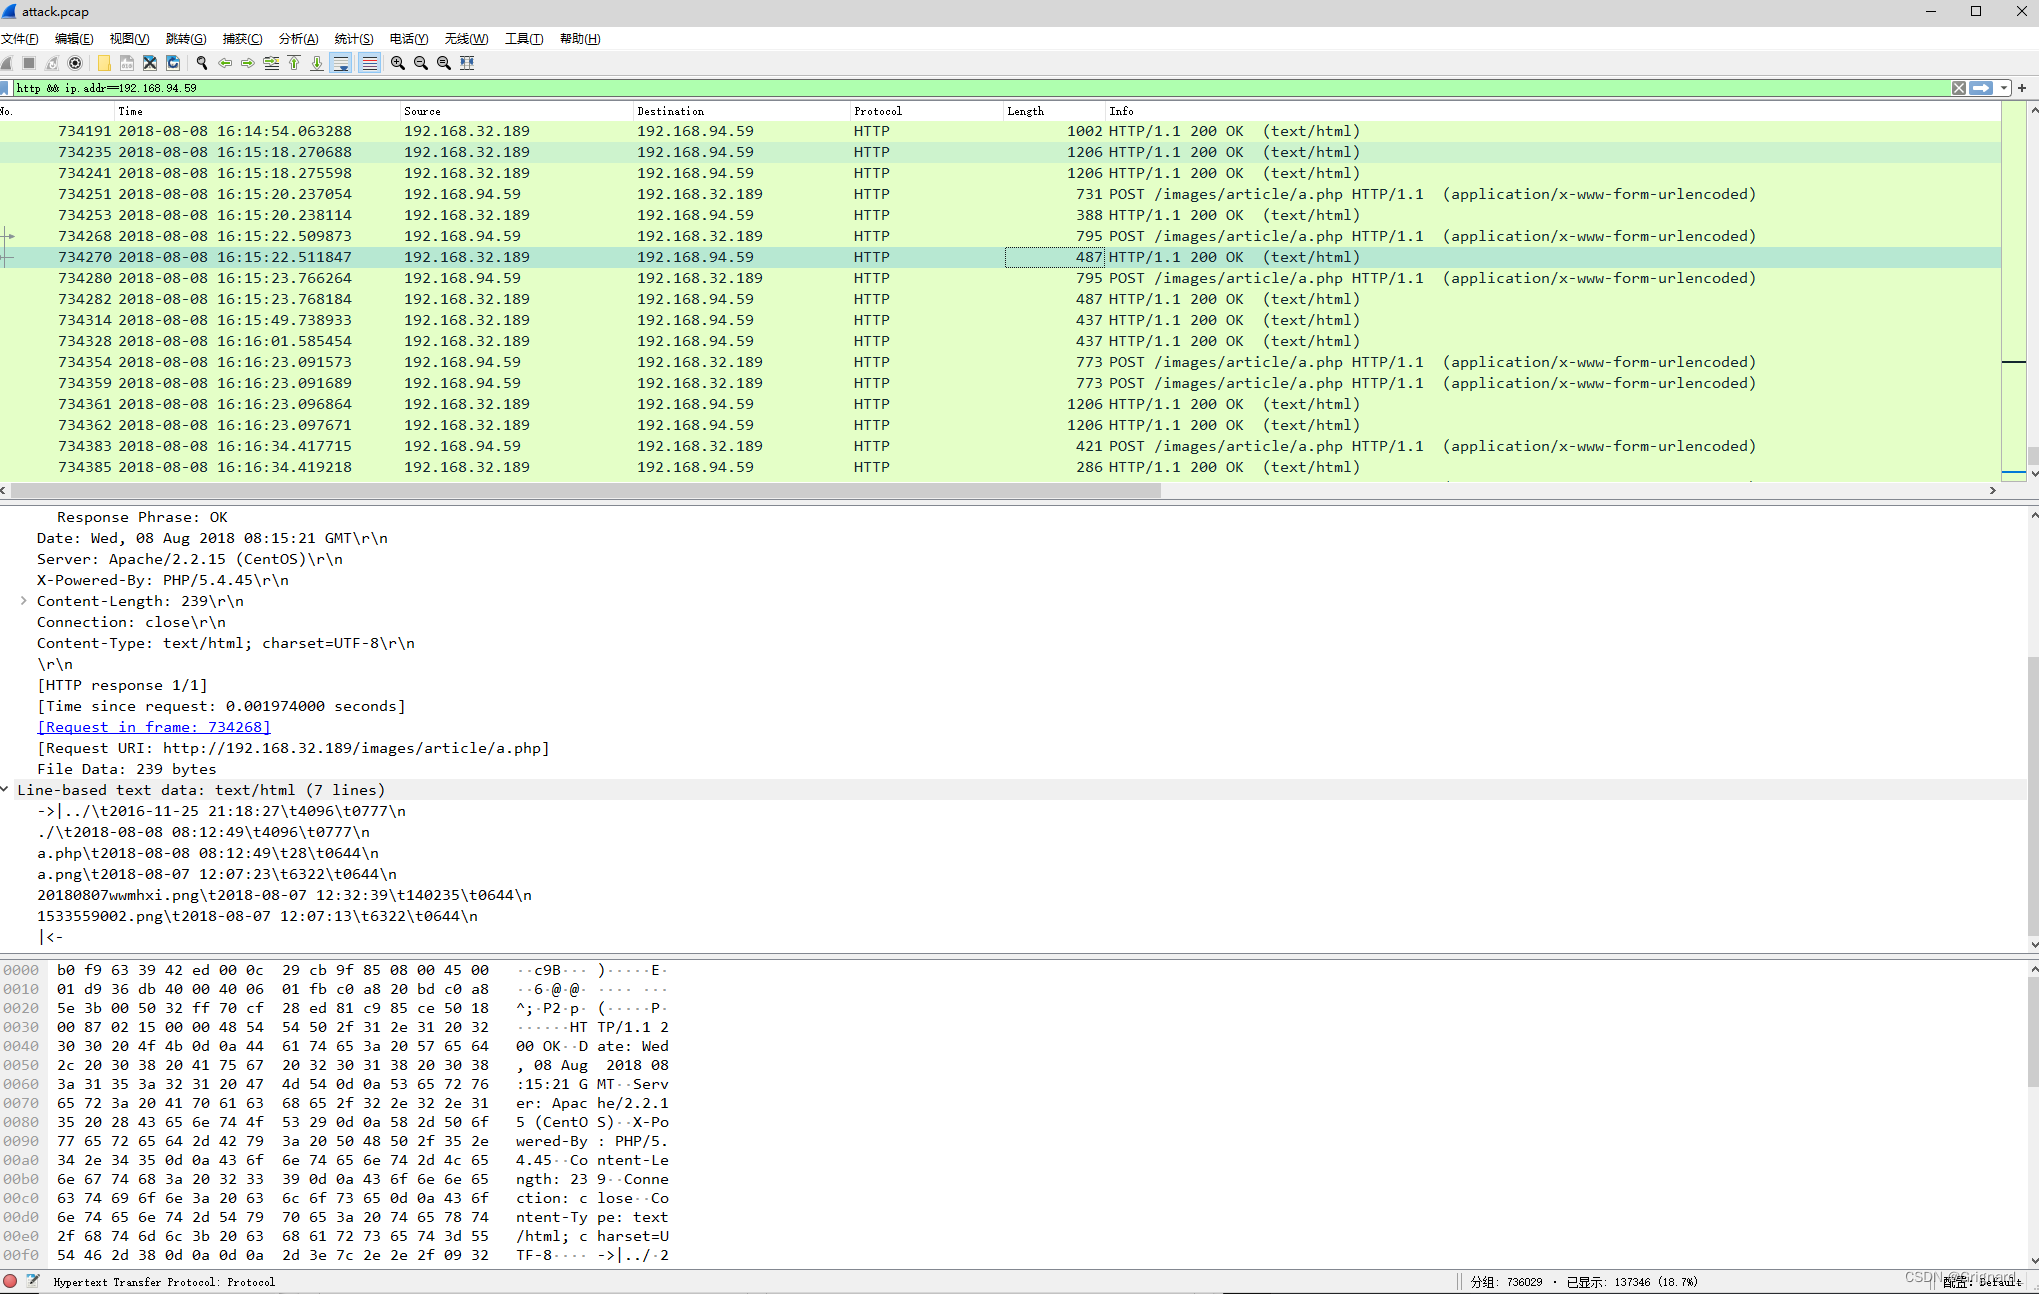Open the 统计(S) menu
2039x1294 pixels.
coord(355,39)
